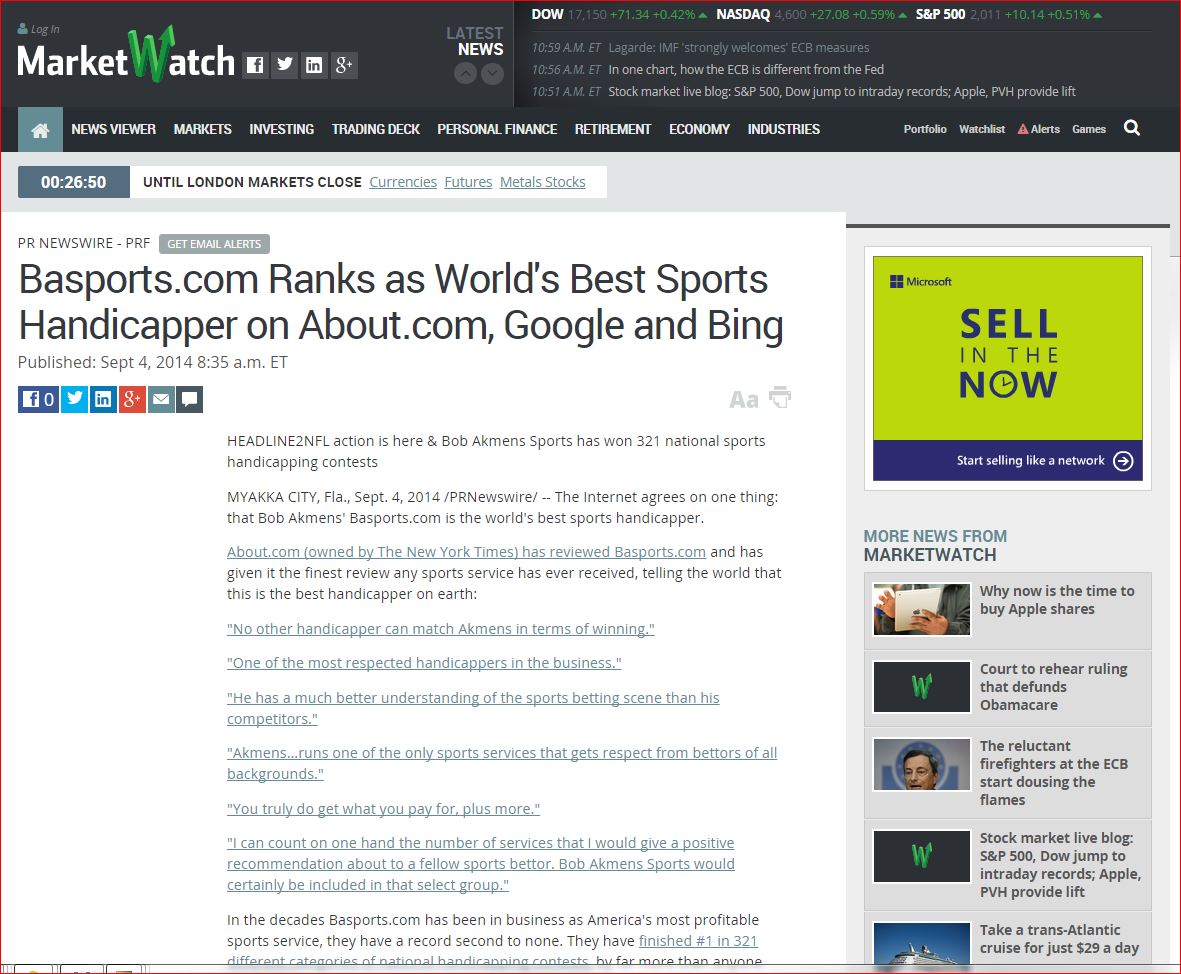Open 'Akmens...runs one of the only' link
The height and width of the screenshot is (974, 1181).
pyautogui.click(x=502, y=763)
